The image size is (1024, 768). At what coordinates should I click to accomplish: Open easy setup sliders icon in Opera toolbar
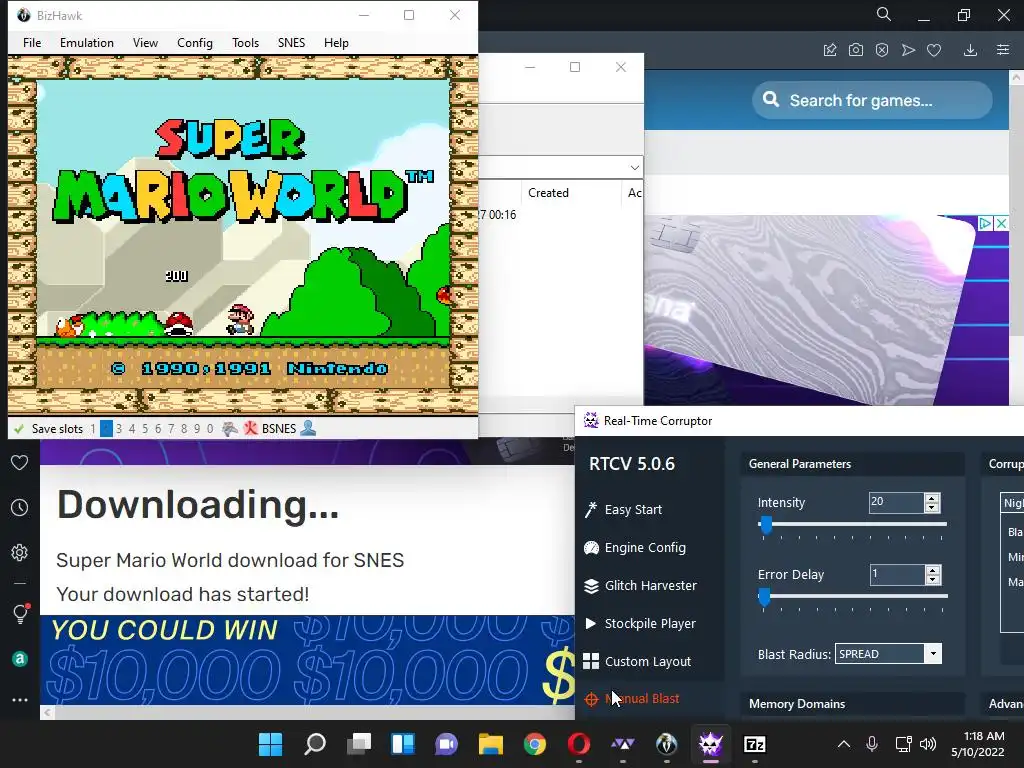click(1003, 50)
